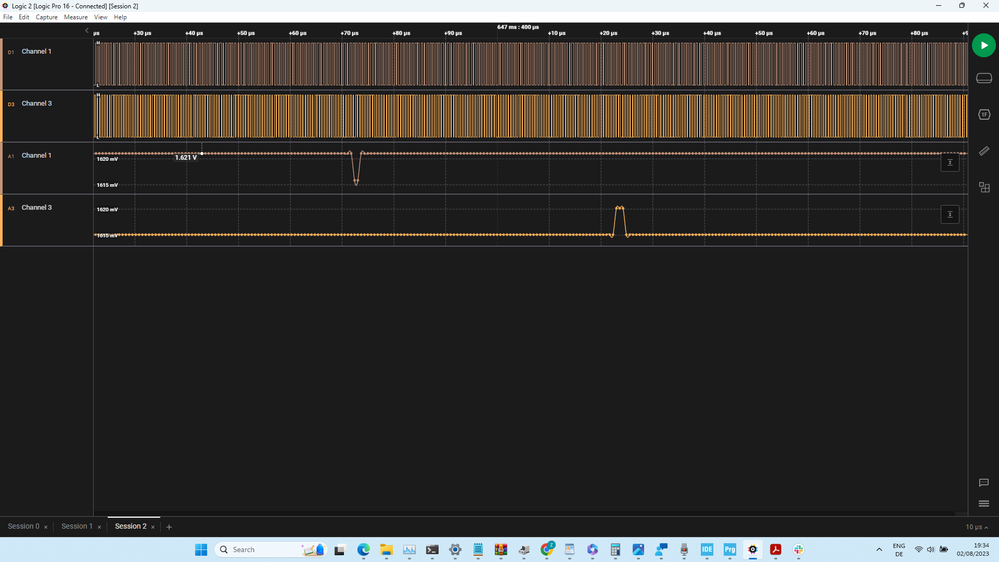Open the Wi-Fi network tray icon
Viewport: 999px width, 562px height.
click(919, 549)
